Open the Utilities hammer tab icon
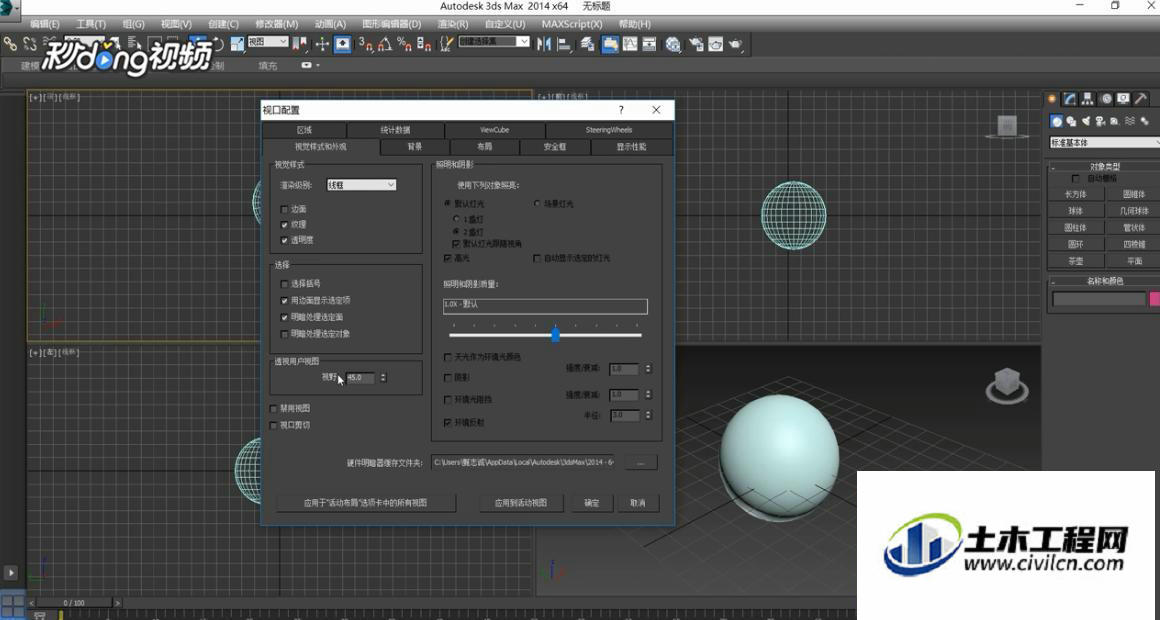Image resolution: width=1160 pixels, height=620 pixels. 1142,98
